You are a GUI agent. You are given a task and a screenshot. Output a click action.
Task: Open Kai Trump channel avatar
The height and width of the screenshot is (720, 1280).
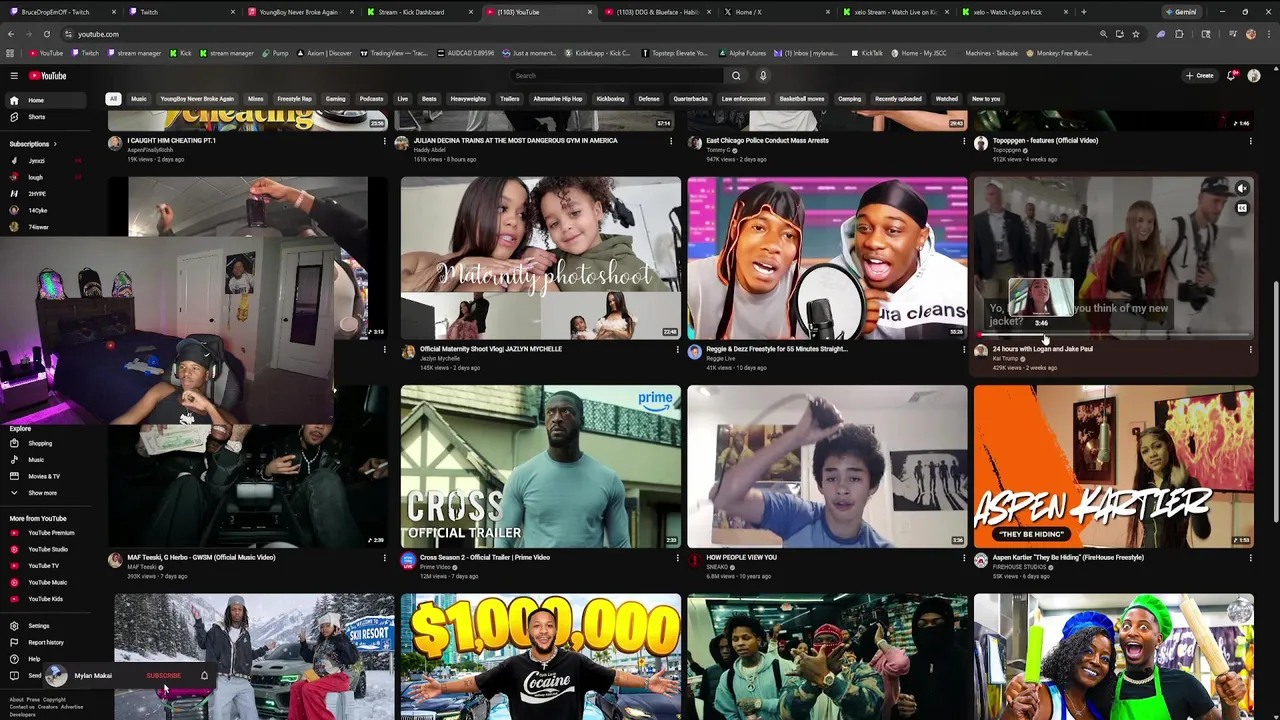click(981, 352)
